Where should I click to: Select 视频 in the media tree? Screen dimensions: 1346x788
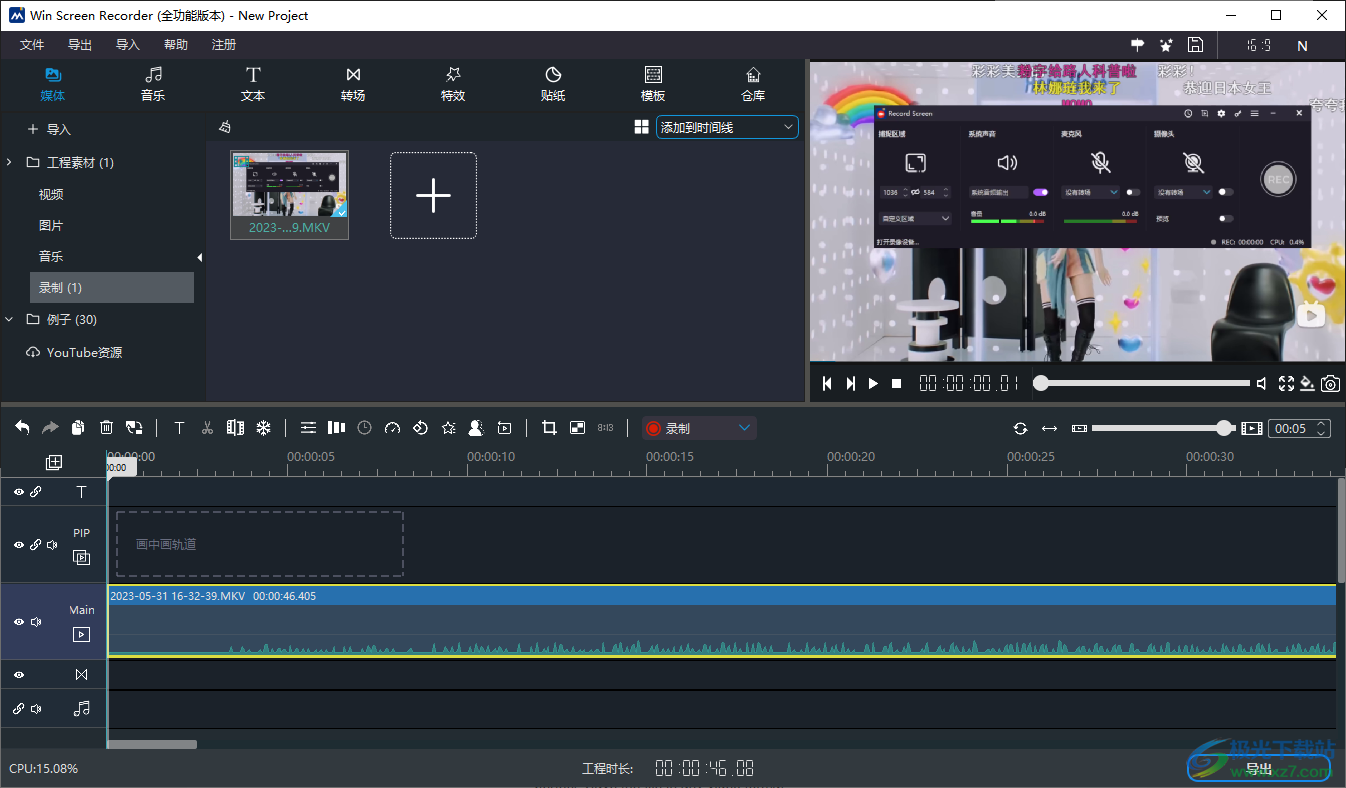point(51,195)
